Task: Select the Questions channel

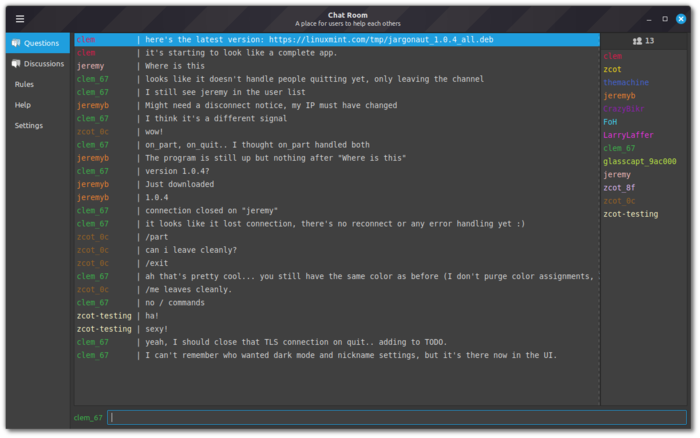Action: pos(42,43)
